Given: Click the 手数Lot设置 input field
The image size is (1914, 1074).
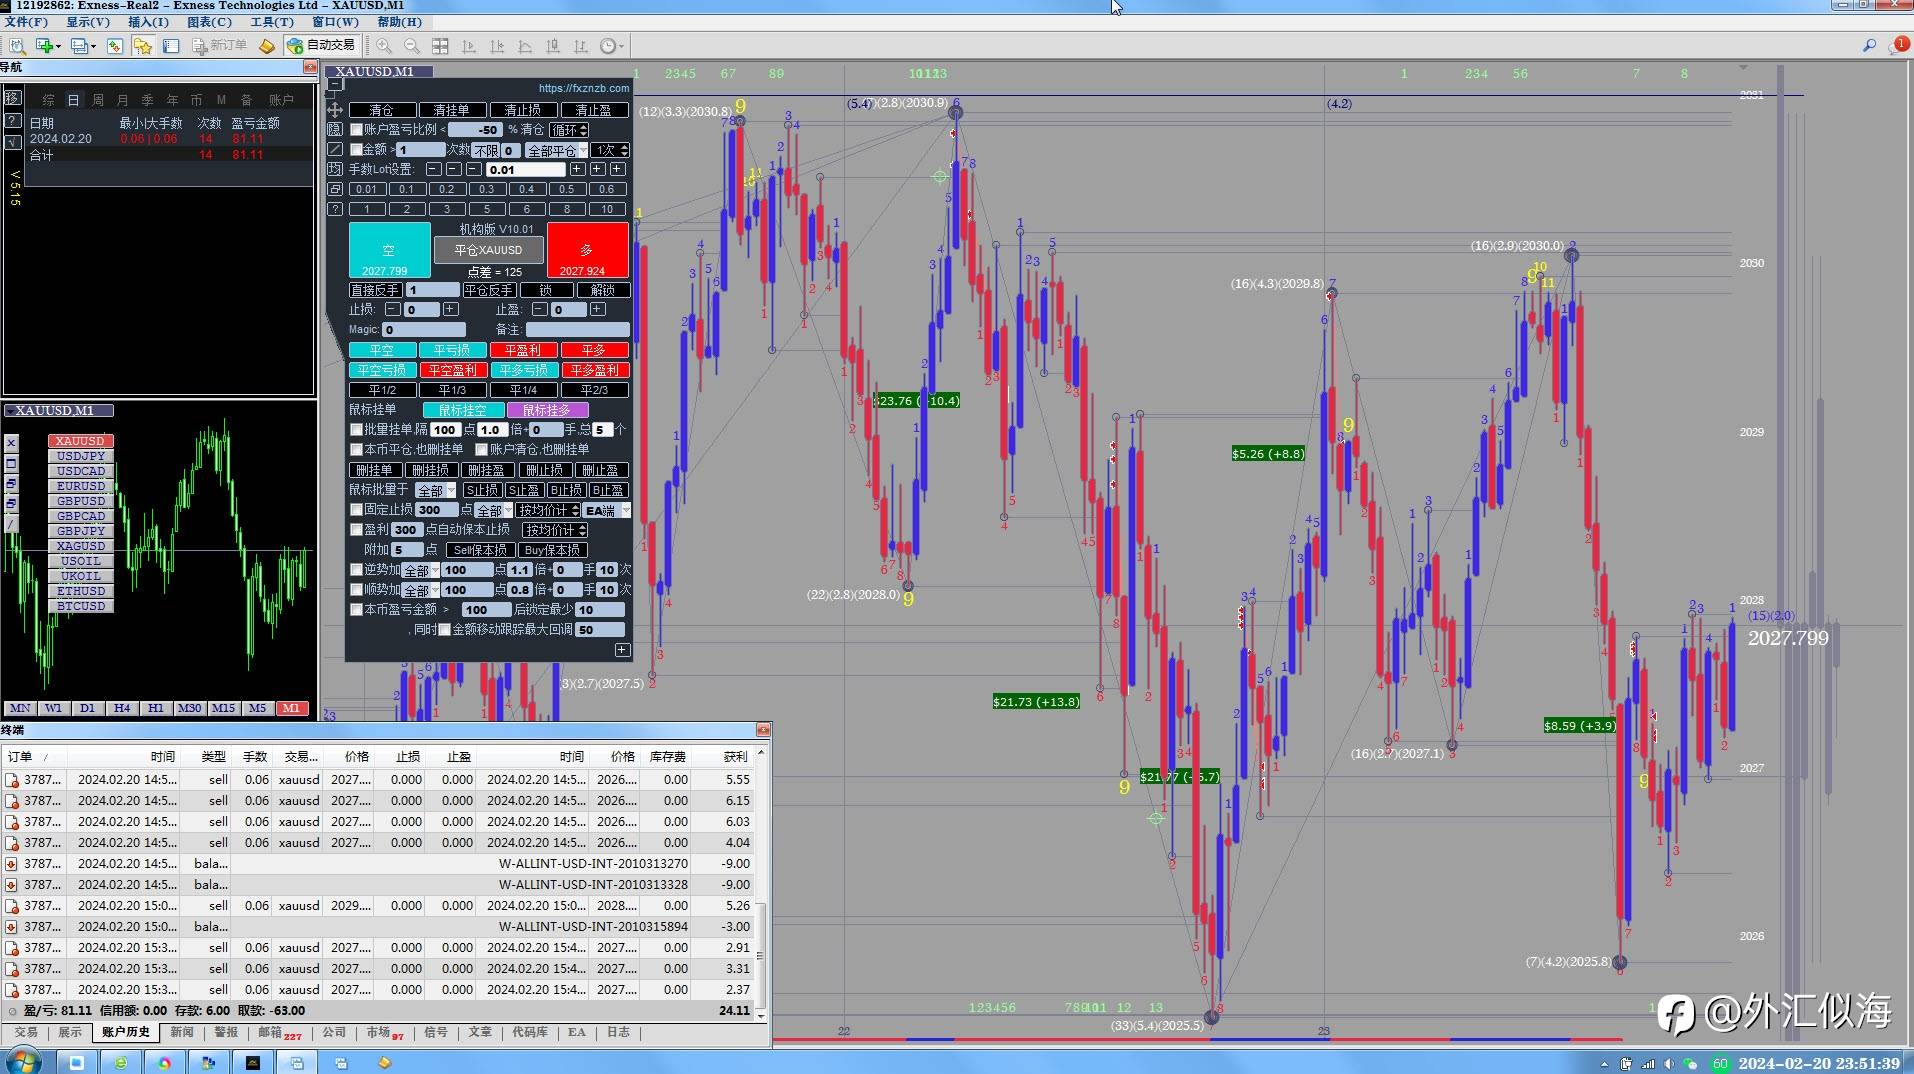Looking at the screenshot, I should [526, 170].
